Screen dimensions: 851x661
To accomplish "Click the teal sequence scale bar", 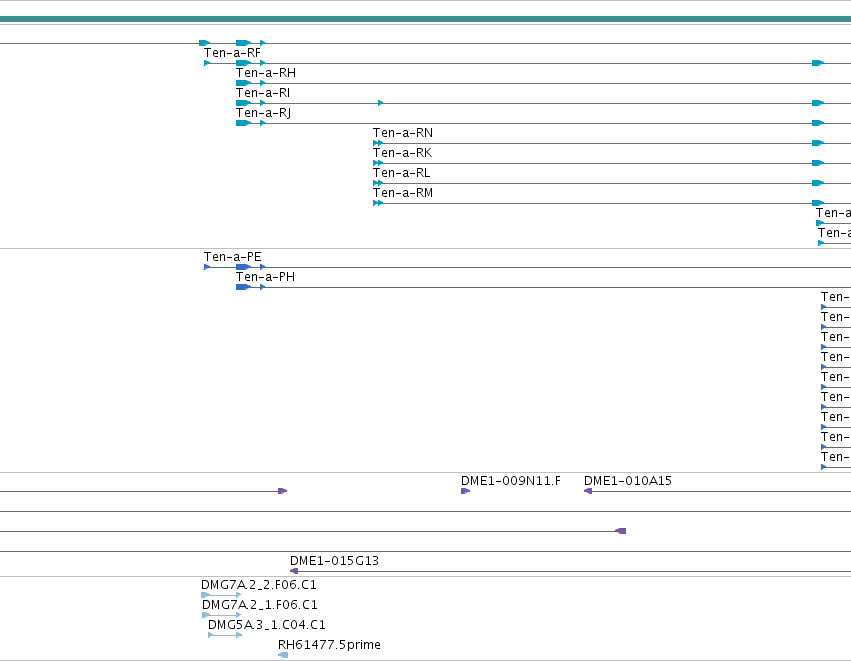I will (426, 19).
